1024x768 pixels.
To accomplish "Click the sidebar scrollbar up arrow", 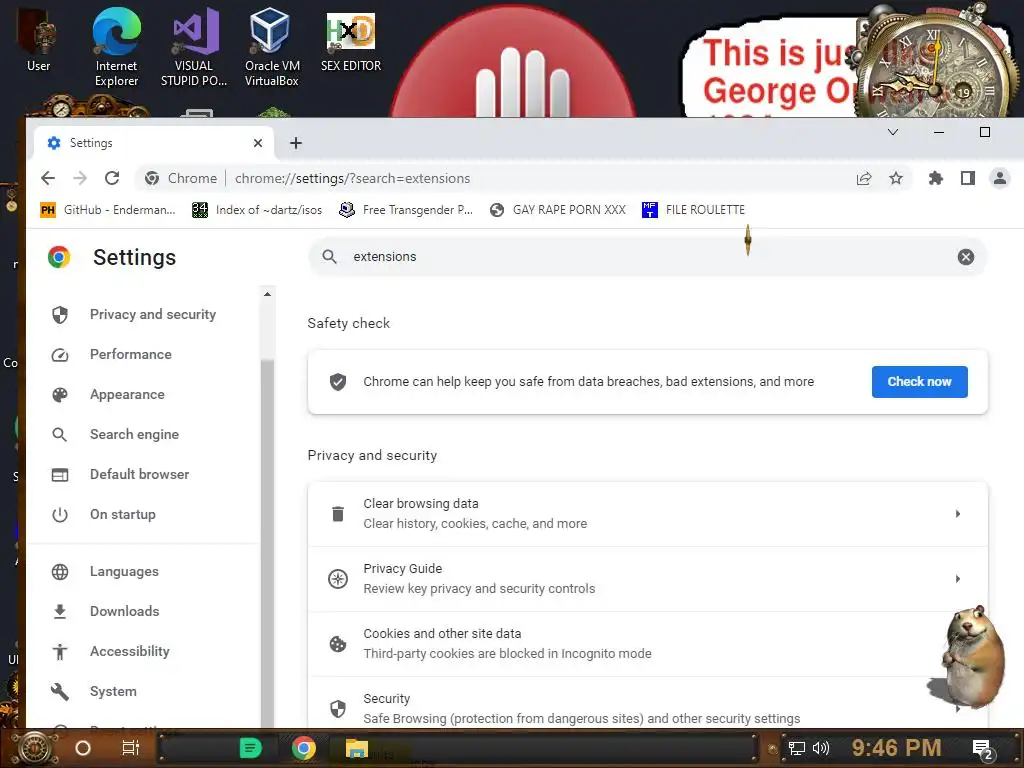I will click(267, 295).
